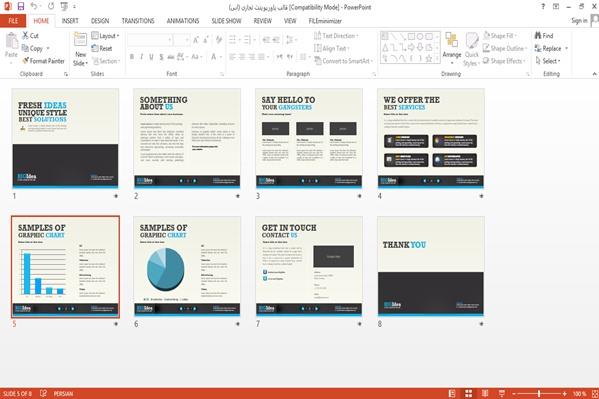Viewport: 599px width, 399px height.
Task: Click the font size combo box
Action: coord(181,40)
